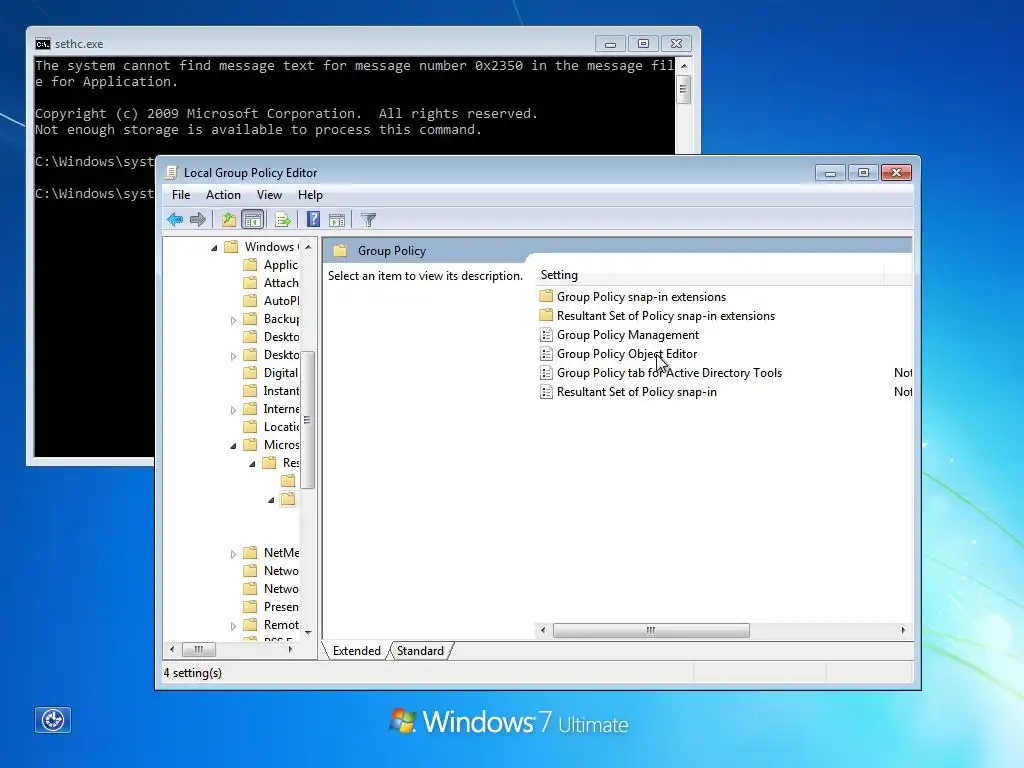Image resolution: width=1024 pixels, height=768 pixels.
Task: Click folder icon of Resultant Set extensions
Action: pyautogui.click(x=546, y=315)
